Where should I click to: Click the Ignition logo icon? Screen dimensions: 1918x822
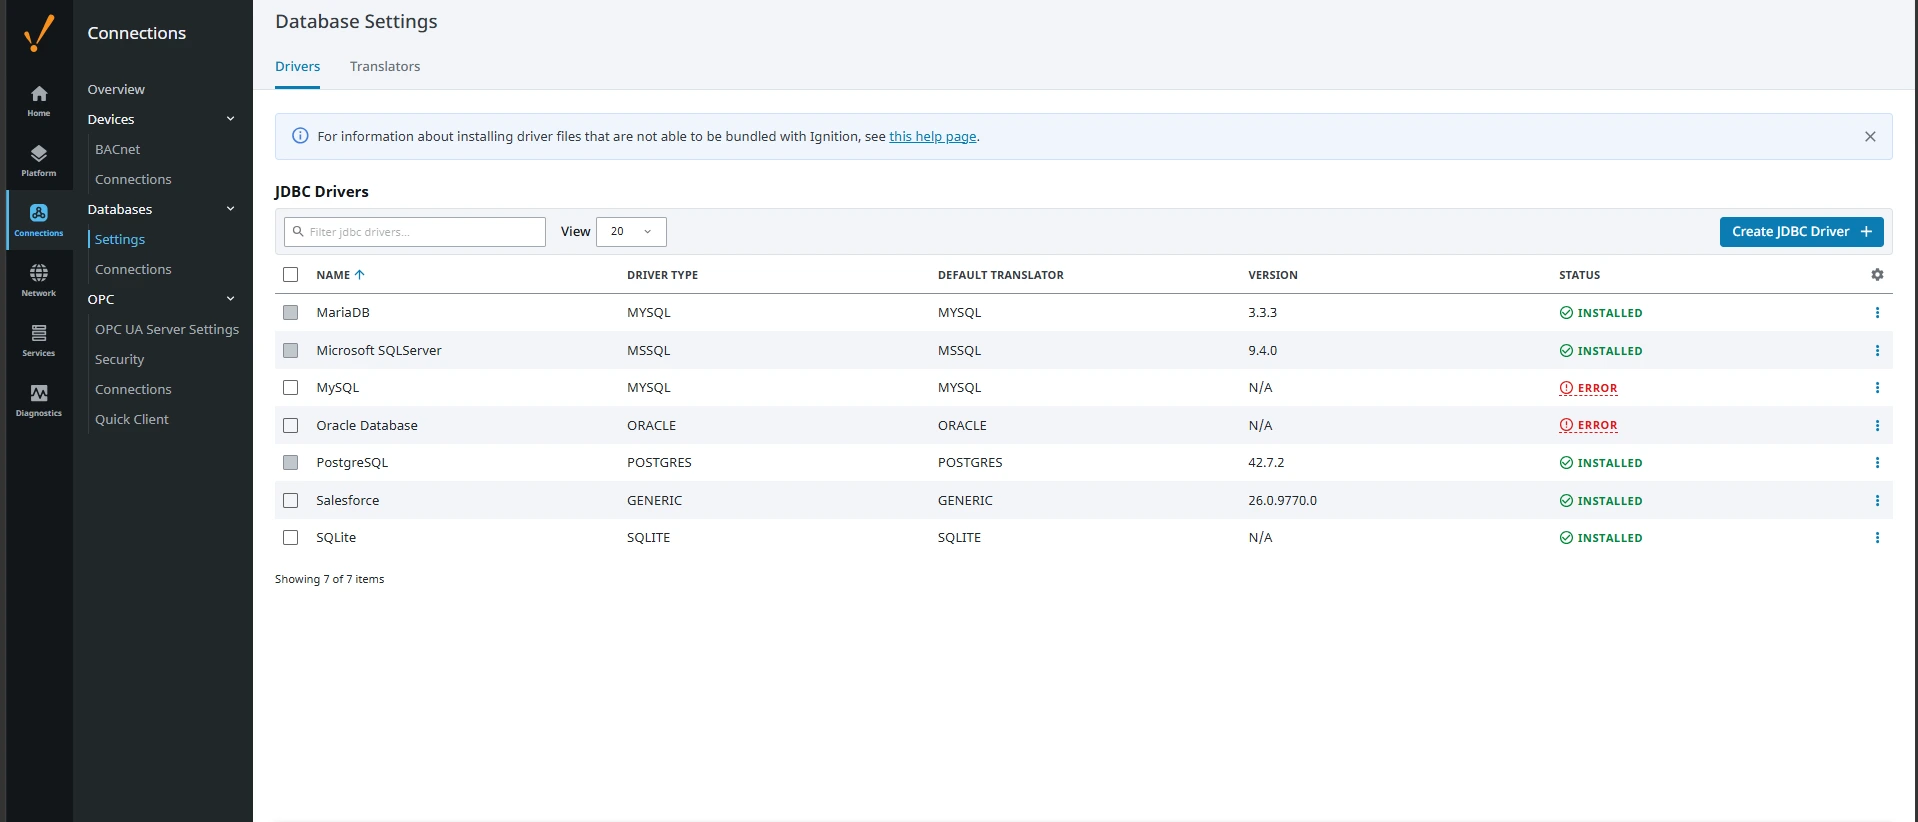(x=39, y=33)
